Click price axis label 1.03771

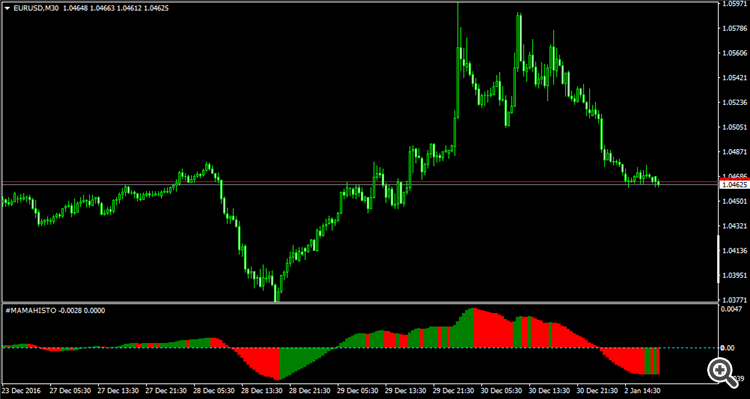click(735, 300)
